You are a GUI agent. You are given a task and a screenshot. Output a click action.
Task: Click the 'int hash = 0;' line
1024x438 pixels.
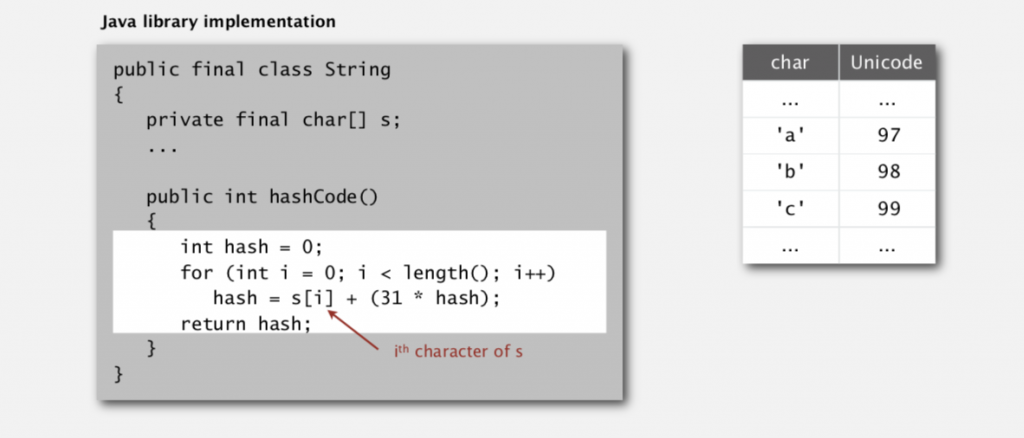(x=253, y=247)
